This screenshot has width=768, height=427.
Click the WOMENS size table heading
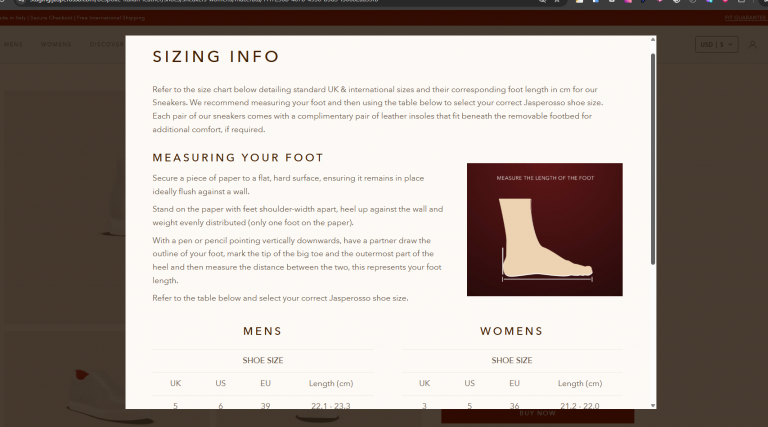click(512, 332)
